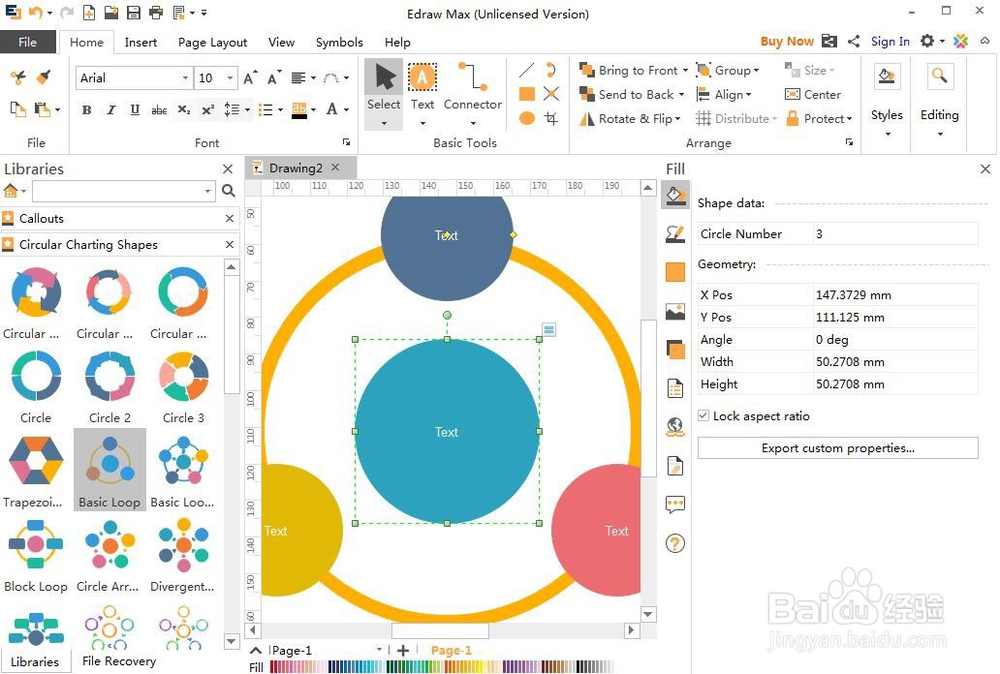Increase font size with the grow icon

click(251, 78)
